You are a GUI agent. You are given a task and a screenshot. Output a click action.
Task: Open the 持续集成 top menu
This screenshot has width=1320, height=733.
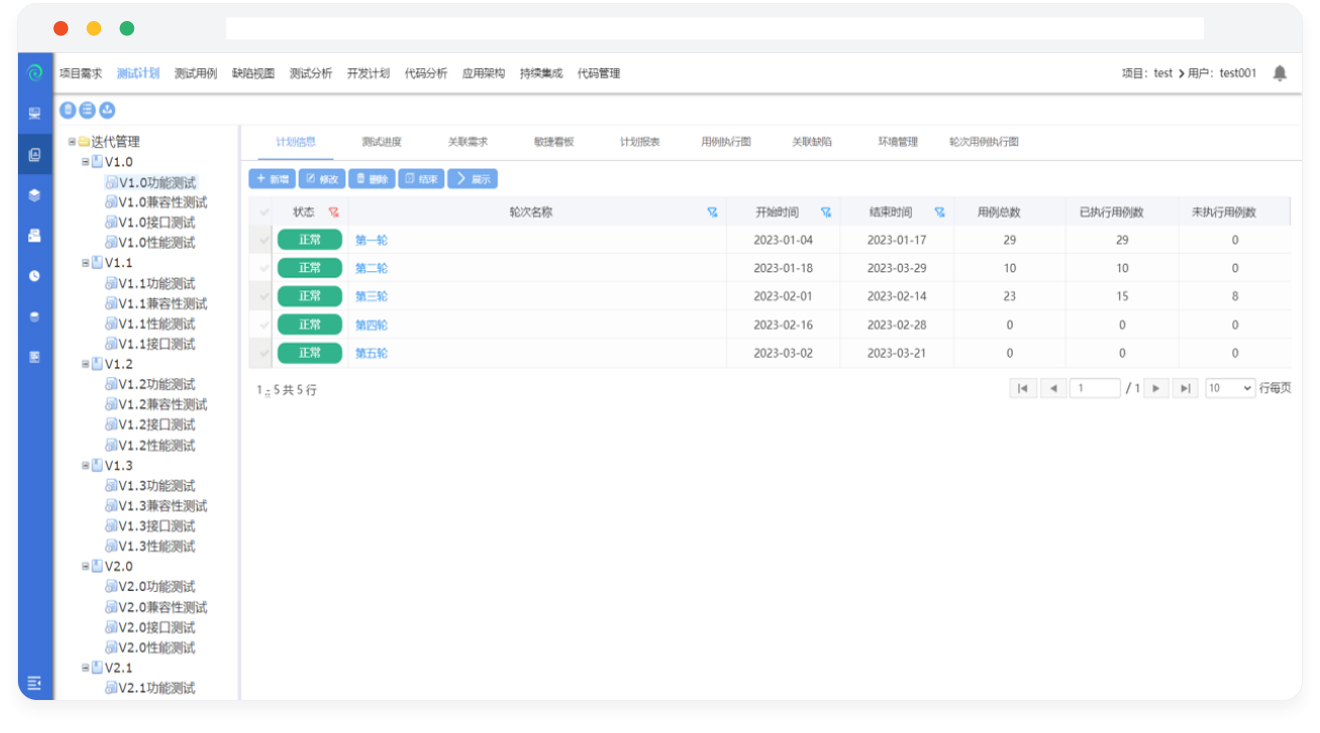[x=541, y=73]
